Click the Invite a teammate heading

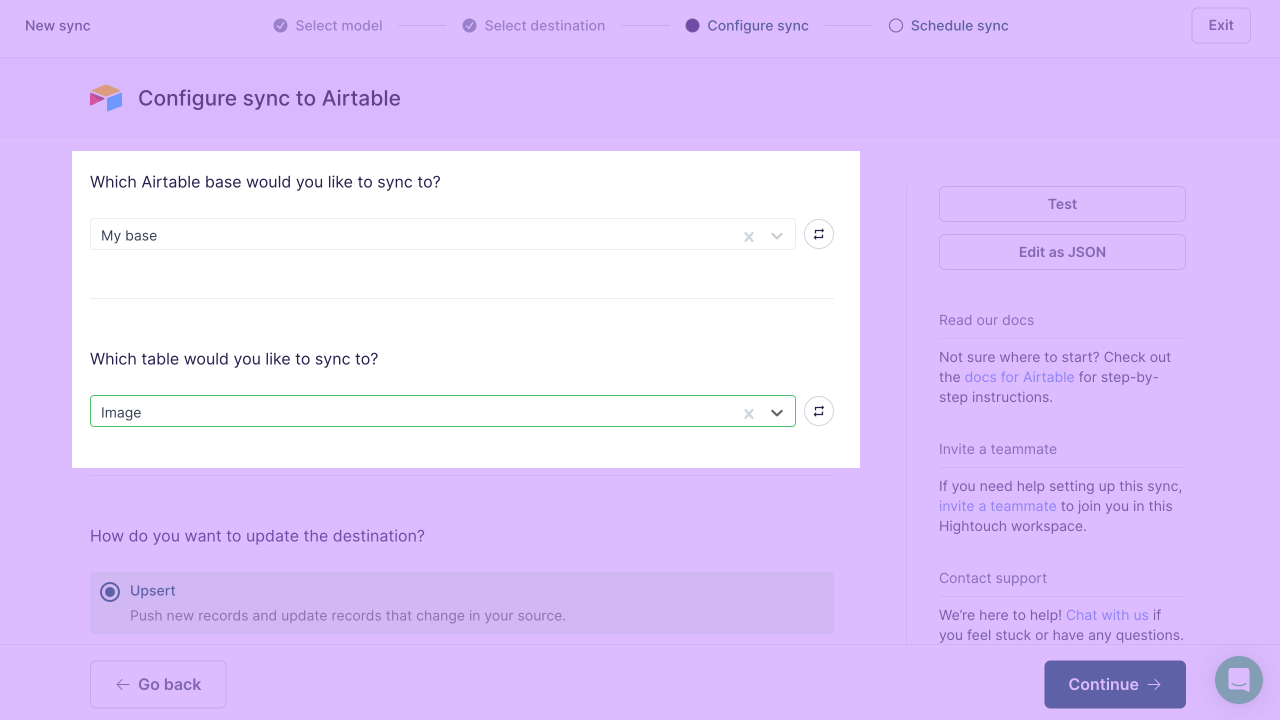(998, 449)
